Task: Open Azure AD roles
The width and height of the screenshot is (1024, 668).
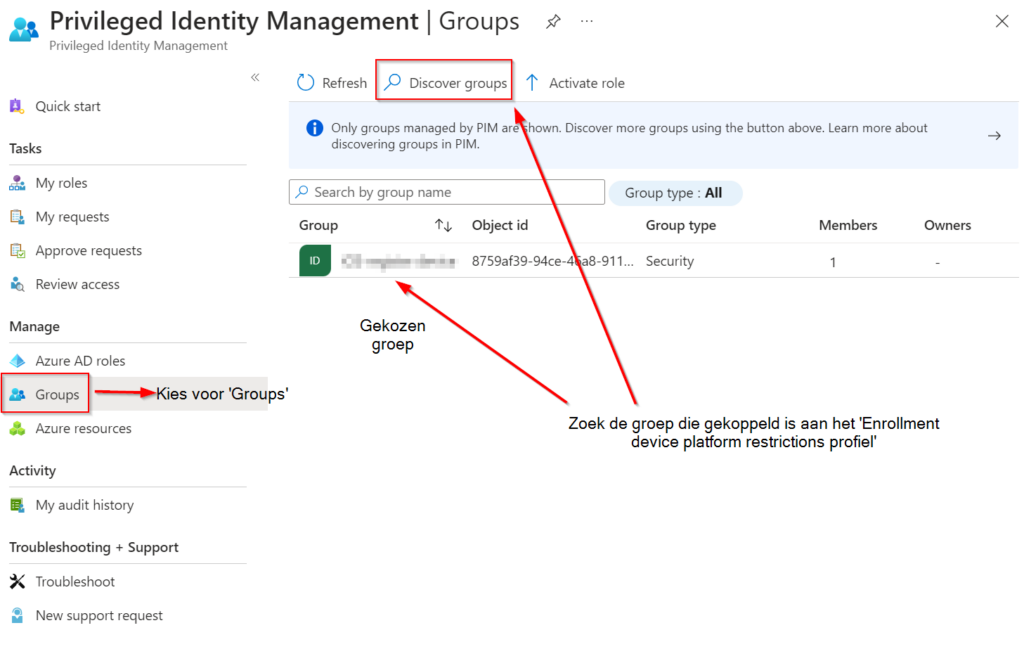Action: pos(80,361)
